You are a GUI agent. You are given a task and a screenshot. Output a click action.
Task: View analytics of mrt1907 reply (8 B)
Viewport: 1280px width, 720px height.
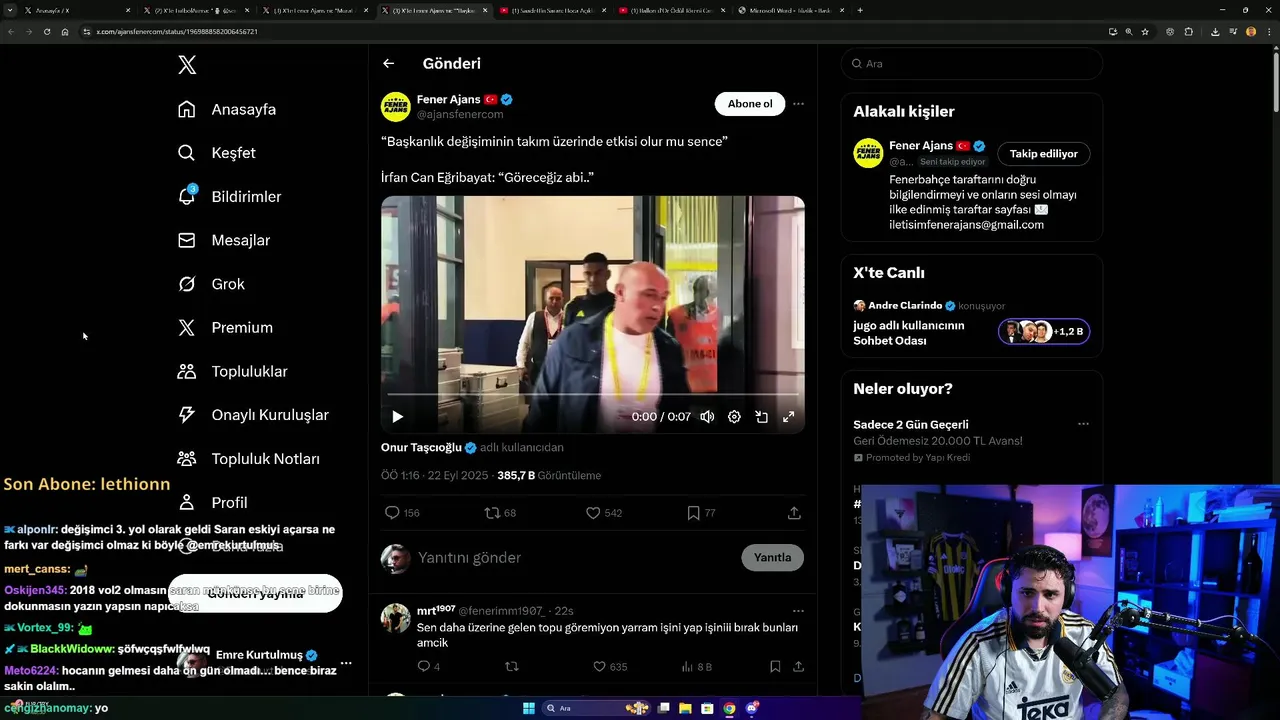tap(697, 666)
